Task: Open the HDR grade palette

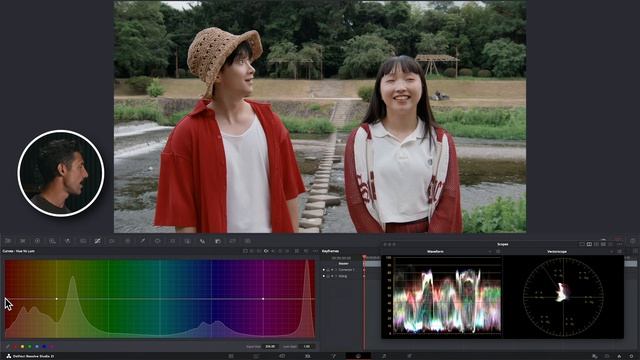Action: coord(52,241)
